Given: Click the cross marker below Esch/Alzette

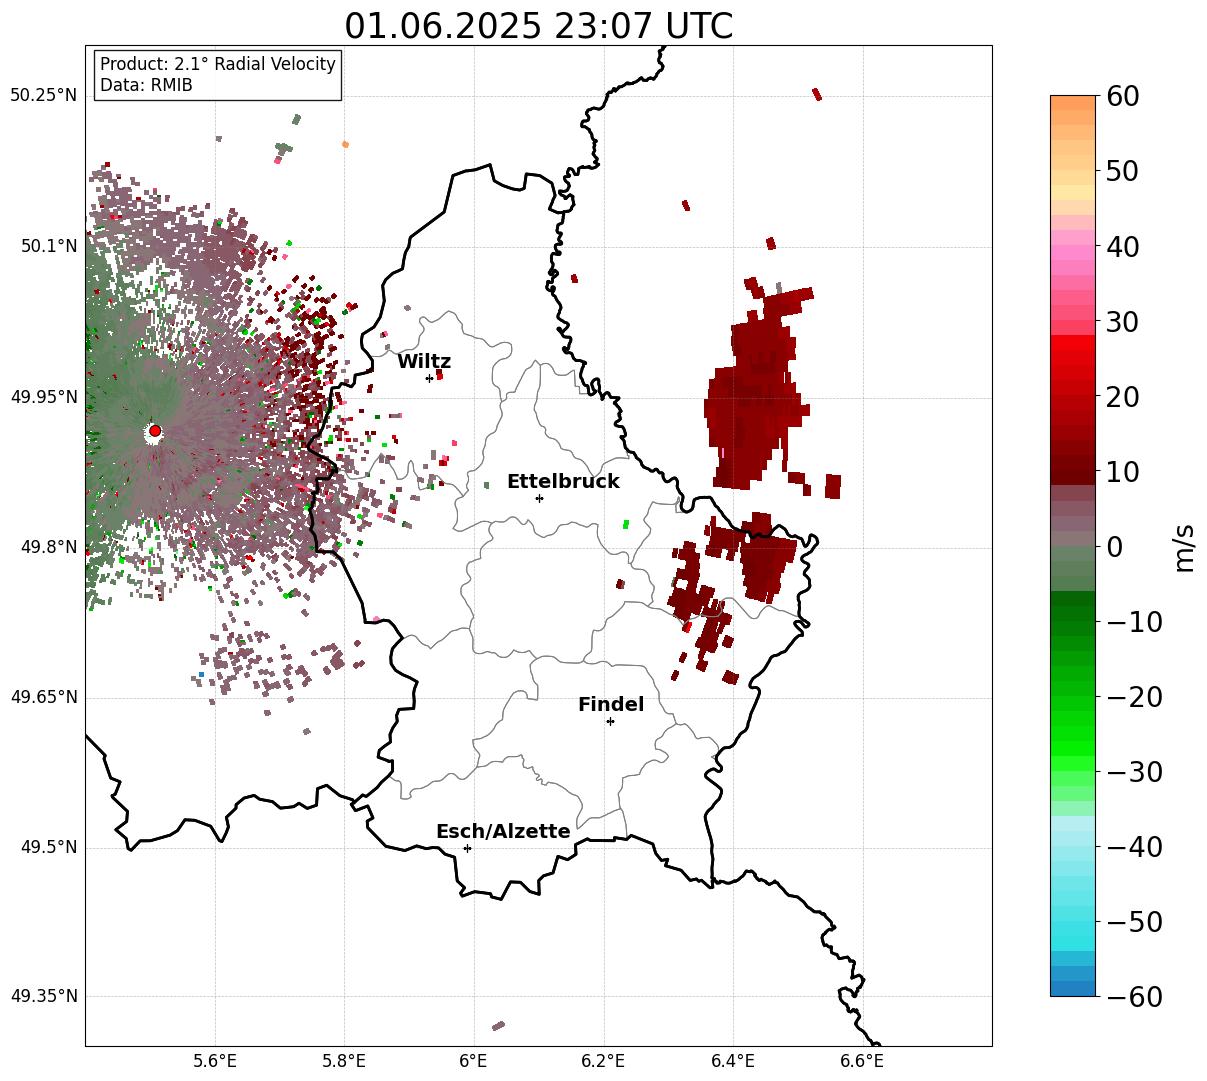Looking at the screenshot, I should pyautogui.click(x=467, y=848).
